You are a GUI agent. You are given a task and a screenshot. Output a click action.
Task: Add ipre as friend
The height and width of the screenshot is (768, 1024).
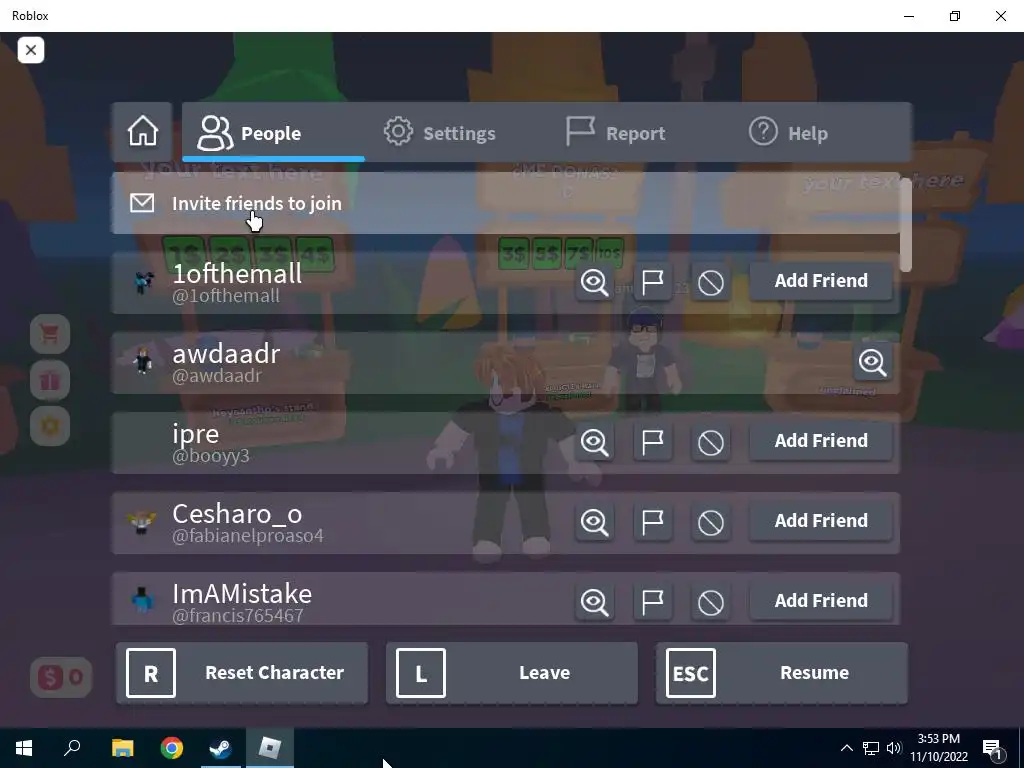click(x=821, y=441)
